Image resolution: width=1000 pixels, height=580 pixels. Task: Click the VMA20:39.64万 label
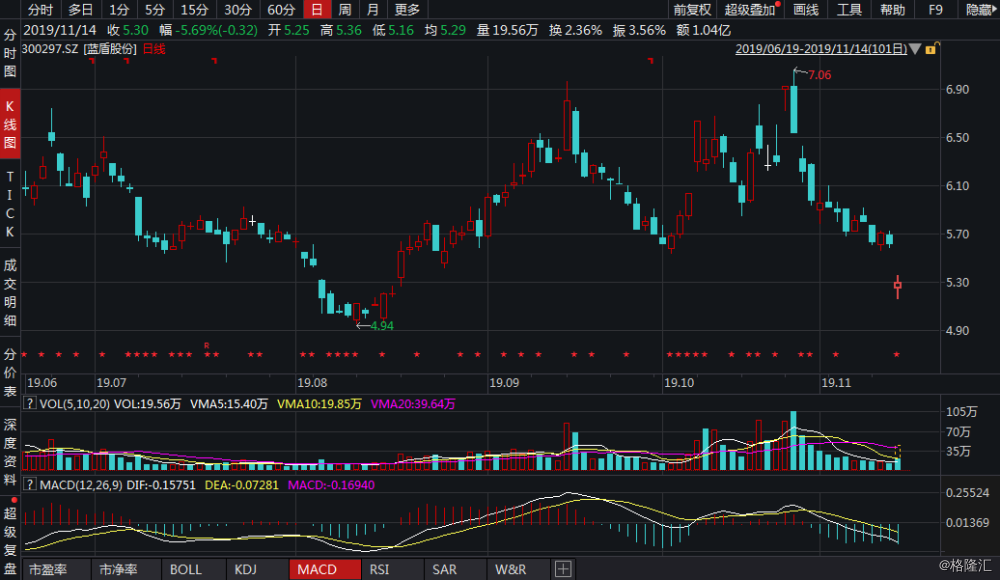pyautogui.click(x=413, y=404)
